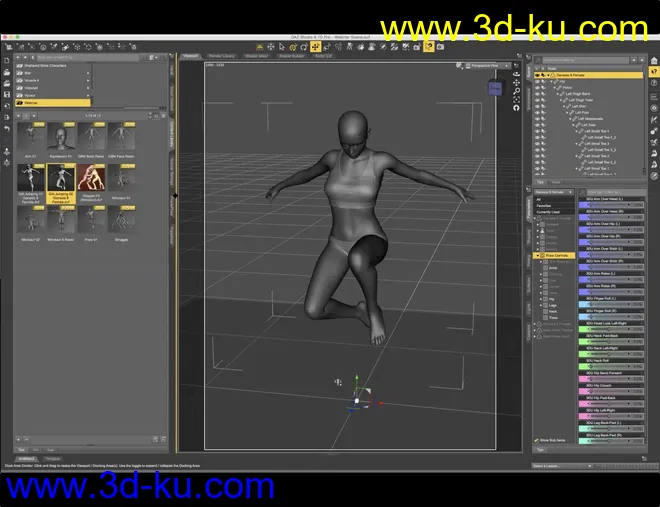Open the Genesis 8 Female parameters dropdown
The width and height of the screenshot is (660, 507).
[x=554, y=191]
